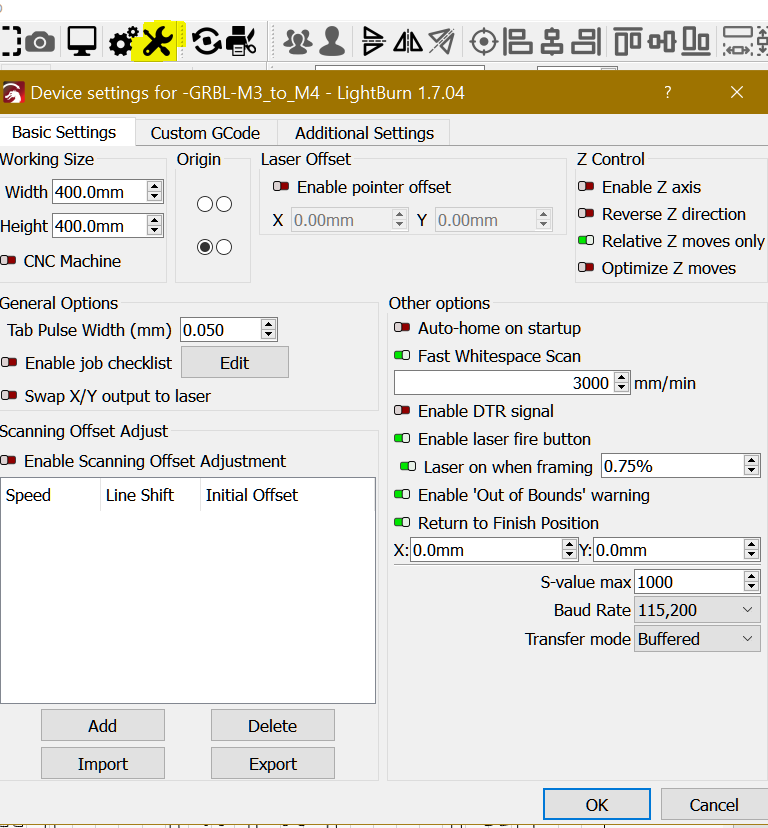Toggle Return to Finish Position

(402, 522)
